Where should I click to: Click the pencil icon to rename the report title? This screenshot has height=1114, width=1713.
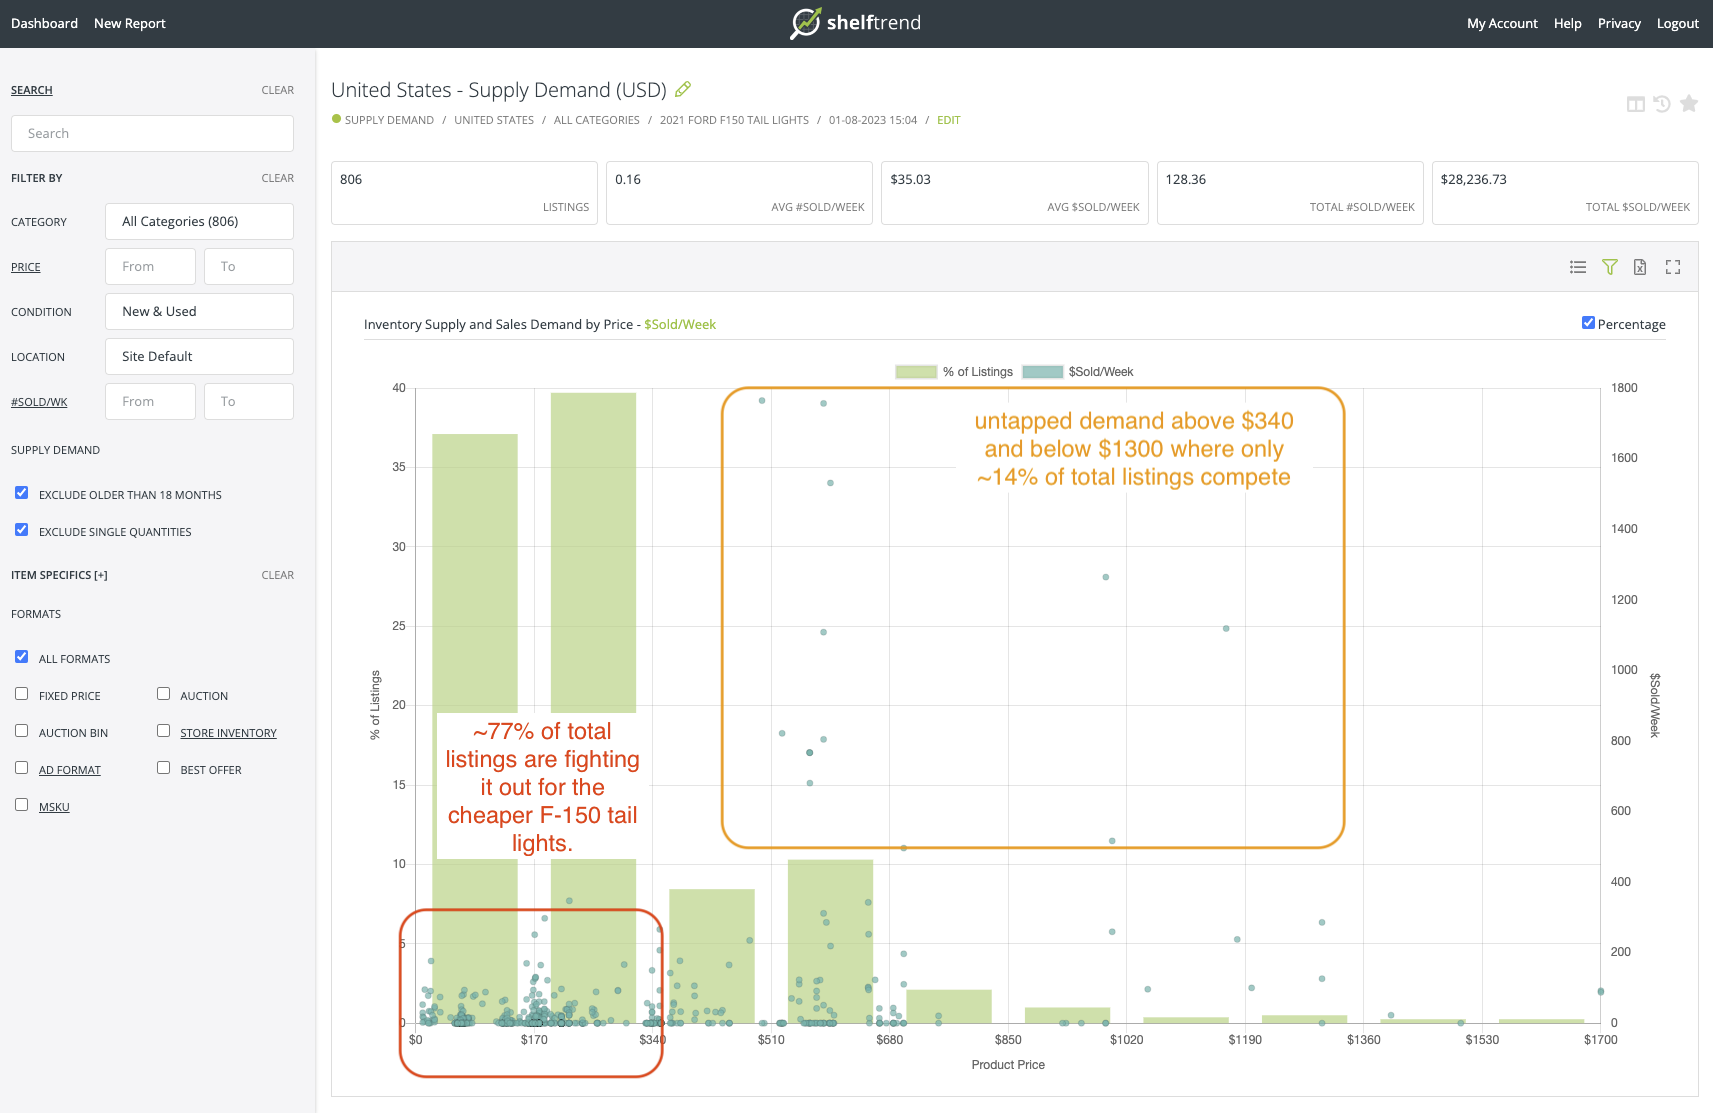683,89
